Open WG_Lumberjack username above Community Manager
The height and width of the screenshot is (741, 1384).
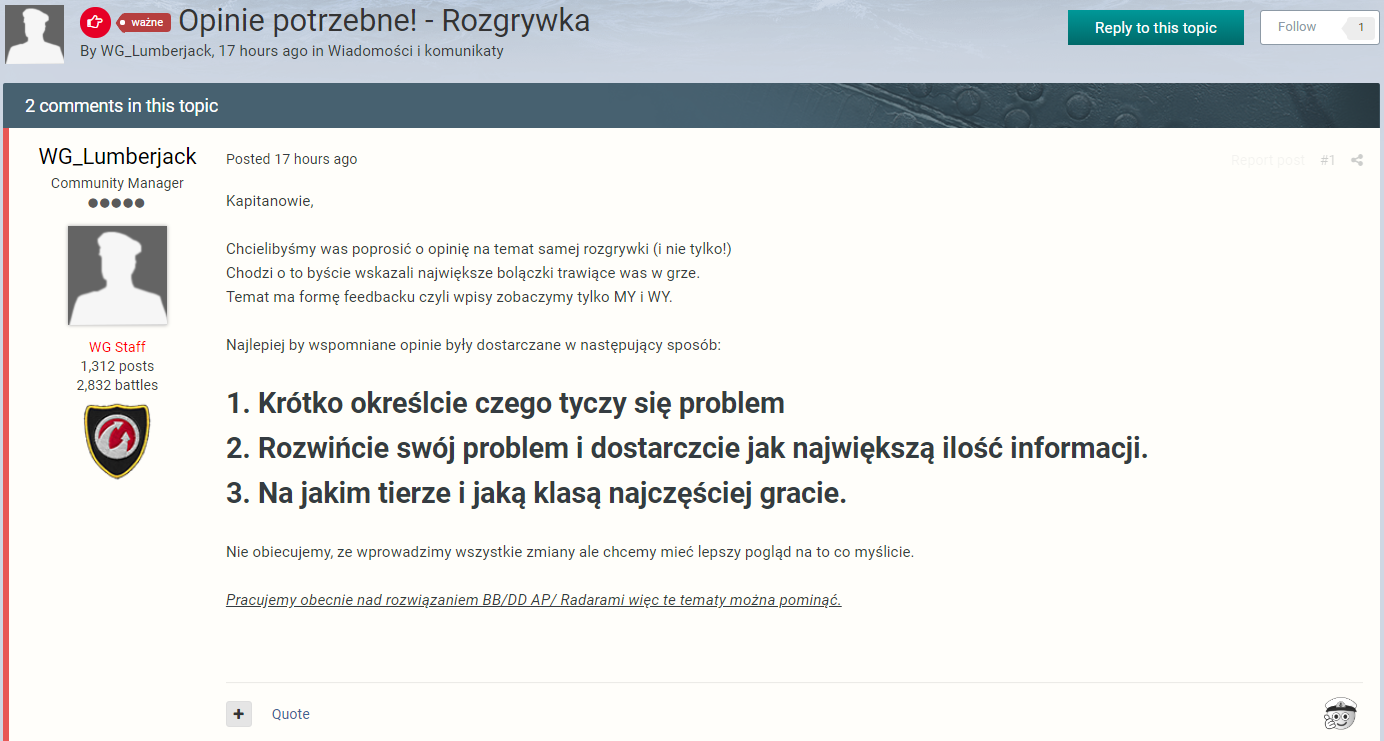point(117,157)
